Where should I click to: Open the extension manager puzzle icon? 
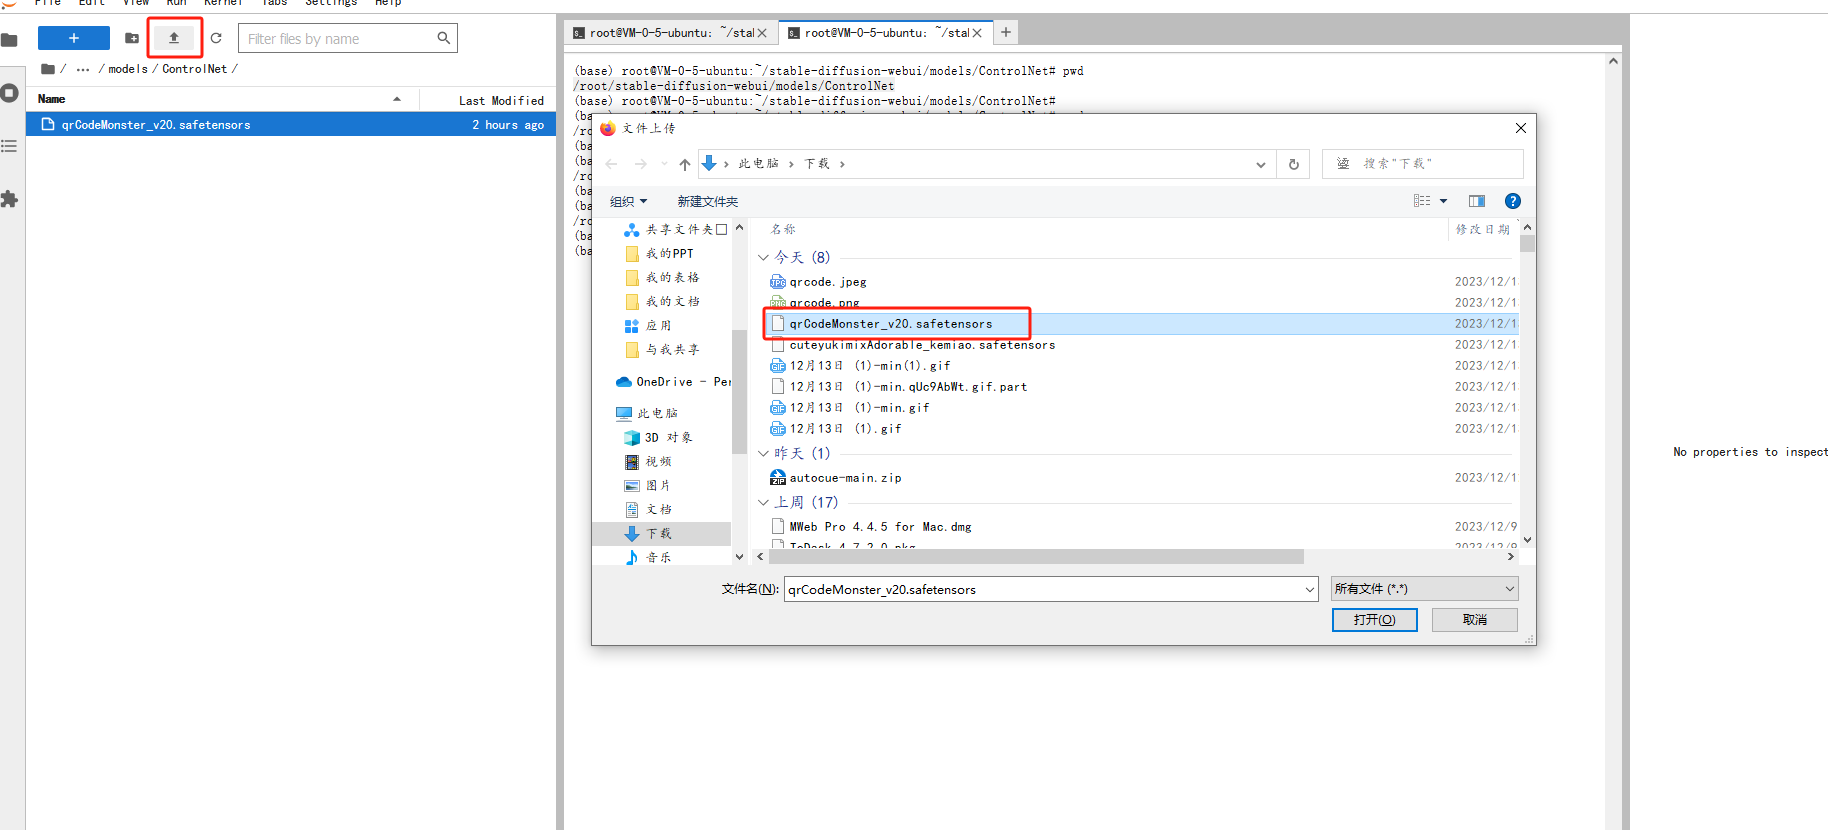point(10,199)
